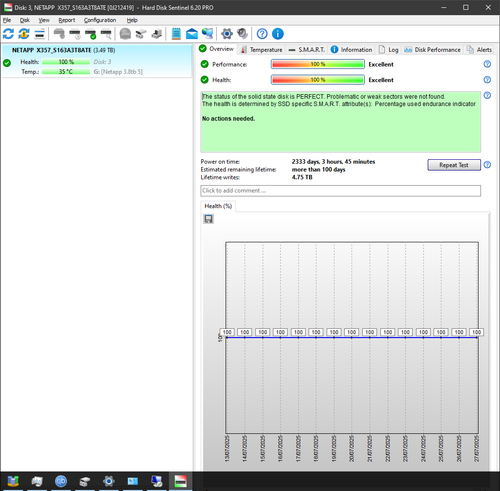The image size is (500, 491).
Task: Switch to the Overview tab
Action: [217, 49]
